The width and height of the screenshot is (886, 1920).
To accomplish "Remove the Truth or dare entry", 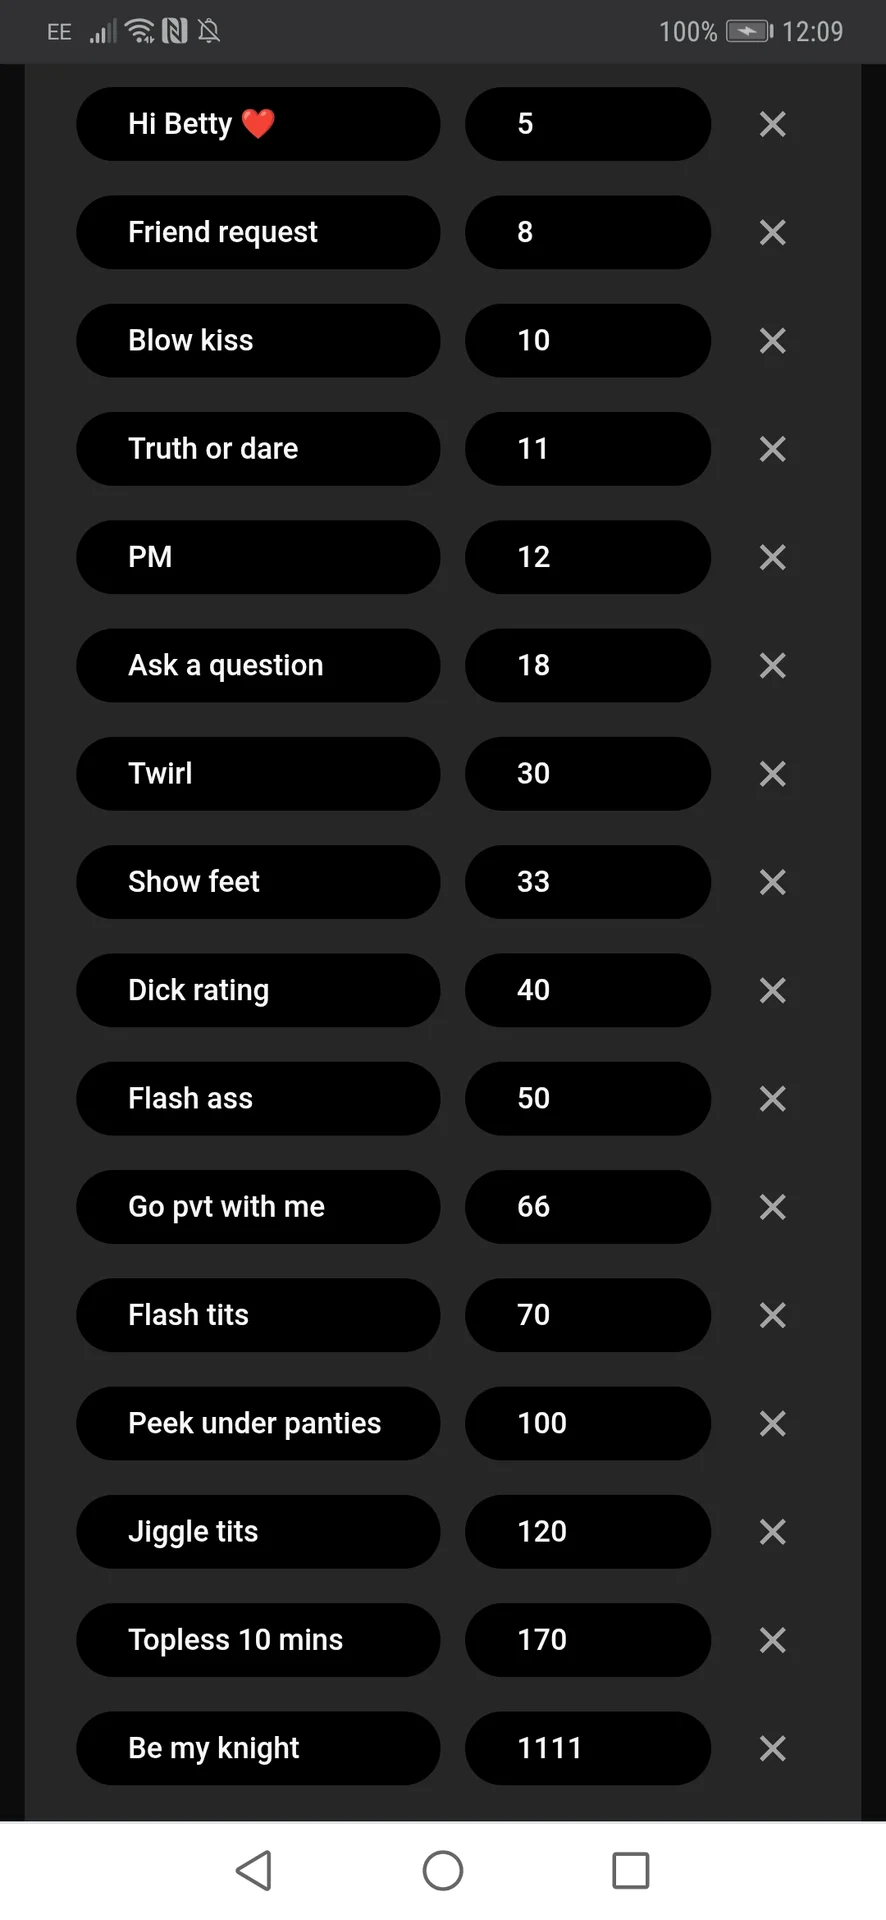I will [772, 449].
